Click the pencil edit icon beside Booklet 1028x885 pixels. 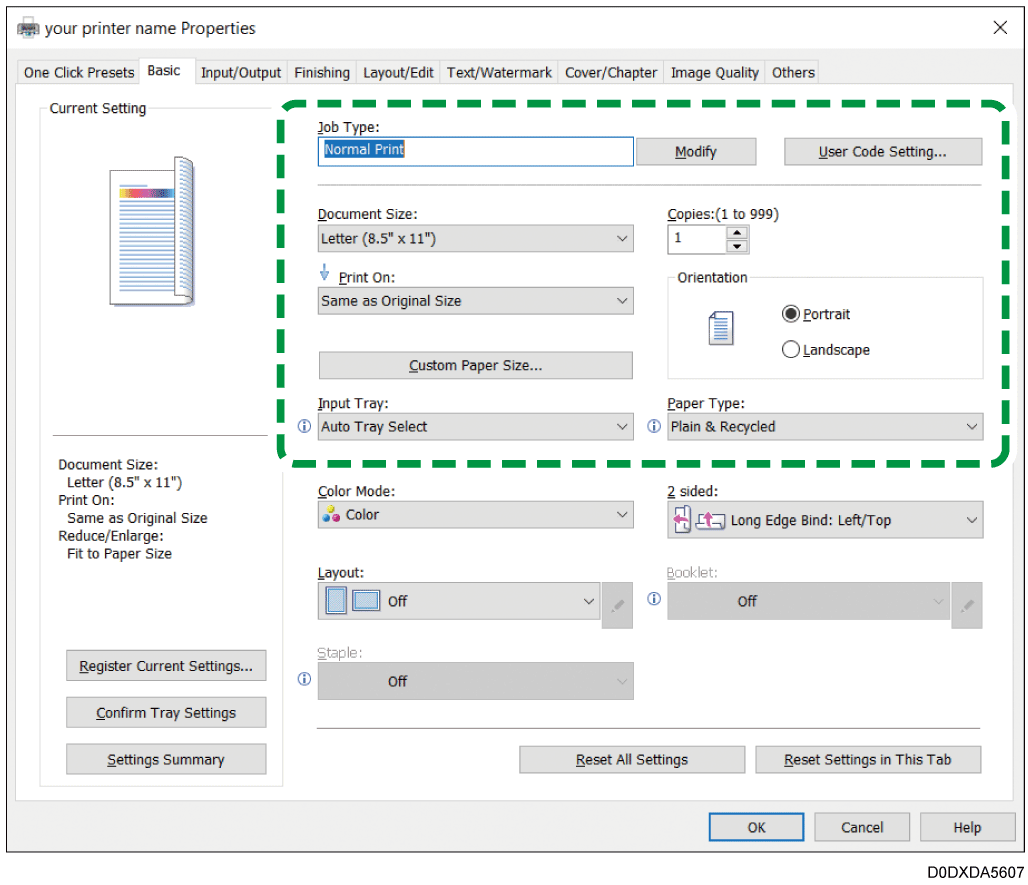[966, 606]
